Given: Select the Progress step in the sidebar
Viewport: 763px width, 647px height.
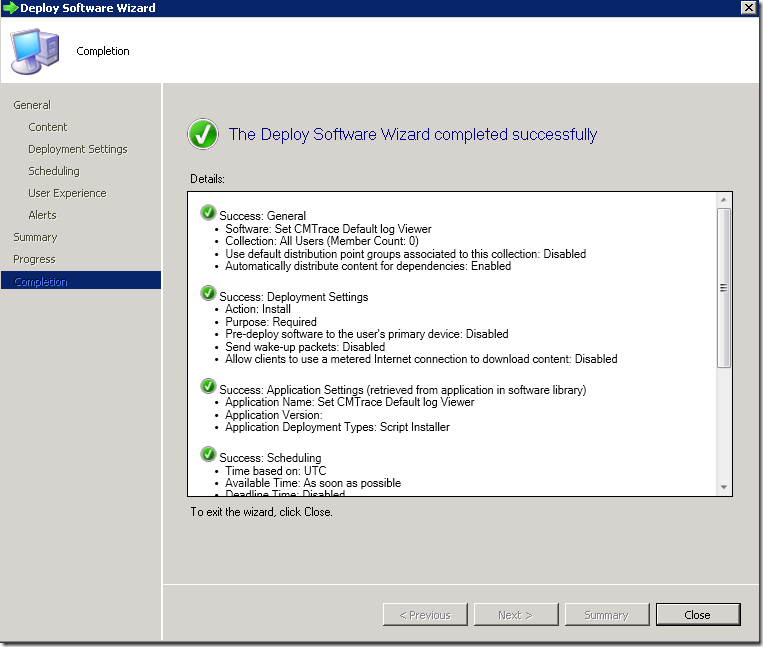Looking at the screenshot, I should point(34,259).
